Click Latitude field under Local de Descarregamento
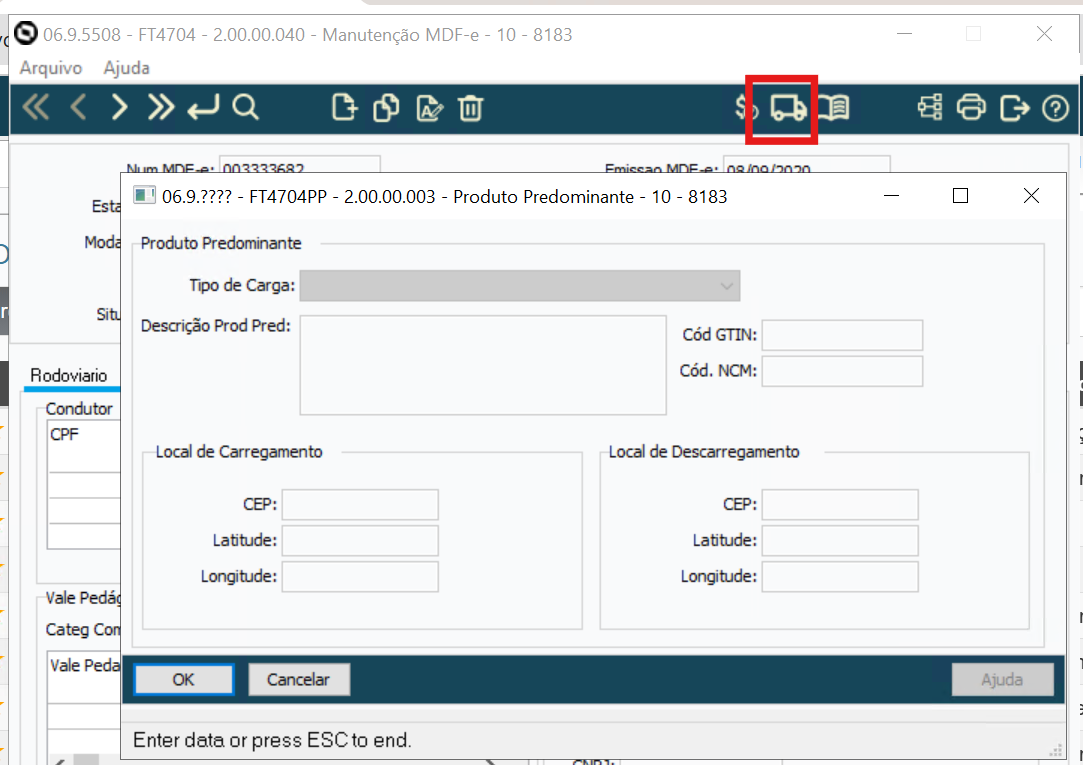Image resolution: width=1083 pixels, height=765 pixels. 840,541
